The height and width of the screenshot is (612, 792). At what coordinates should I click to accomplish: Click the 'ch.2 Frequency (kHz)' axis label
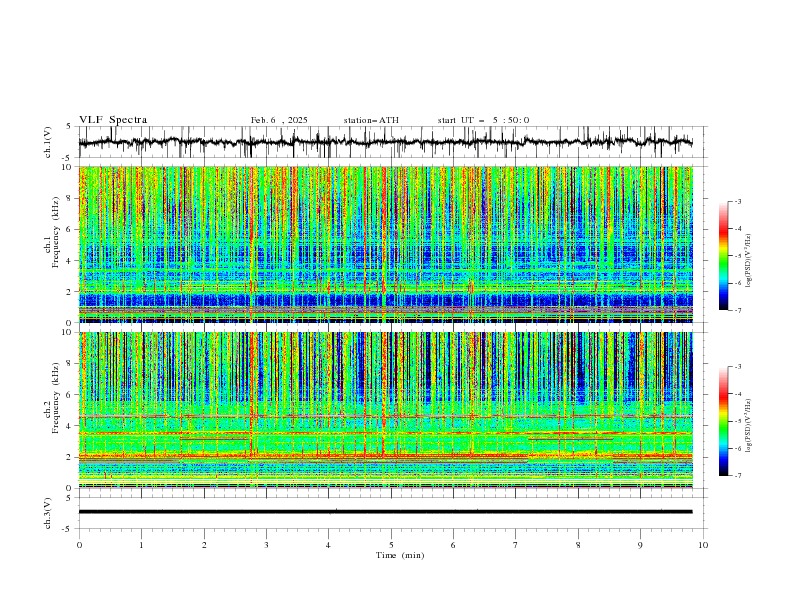[x=52, y=398]
